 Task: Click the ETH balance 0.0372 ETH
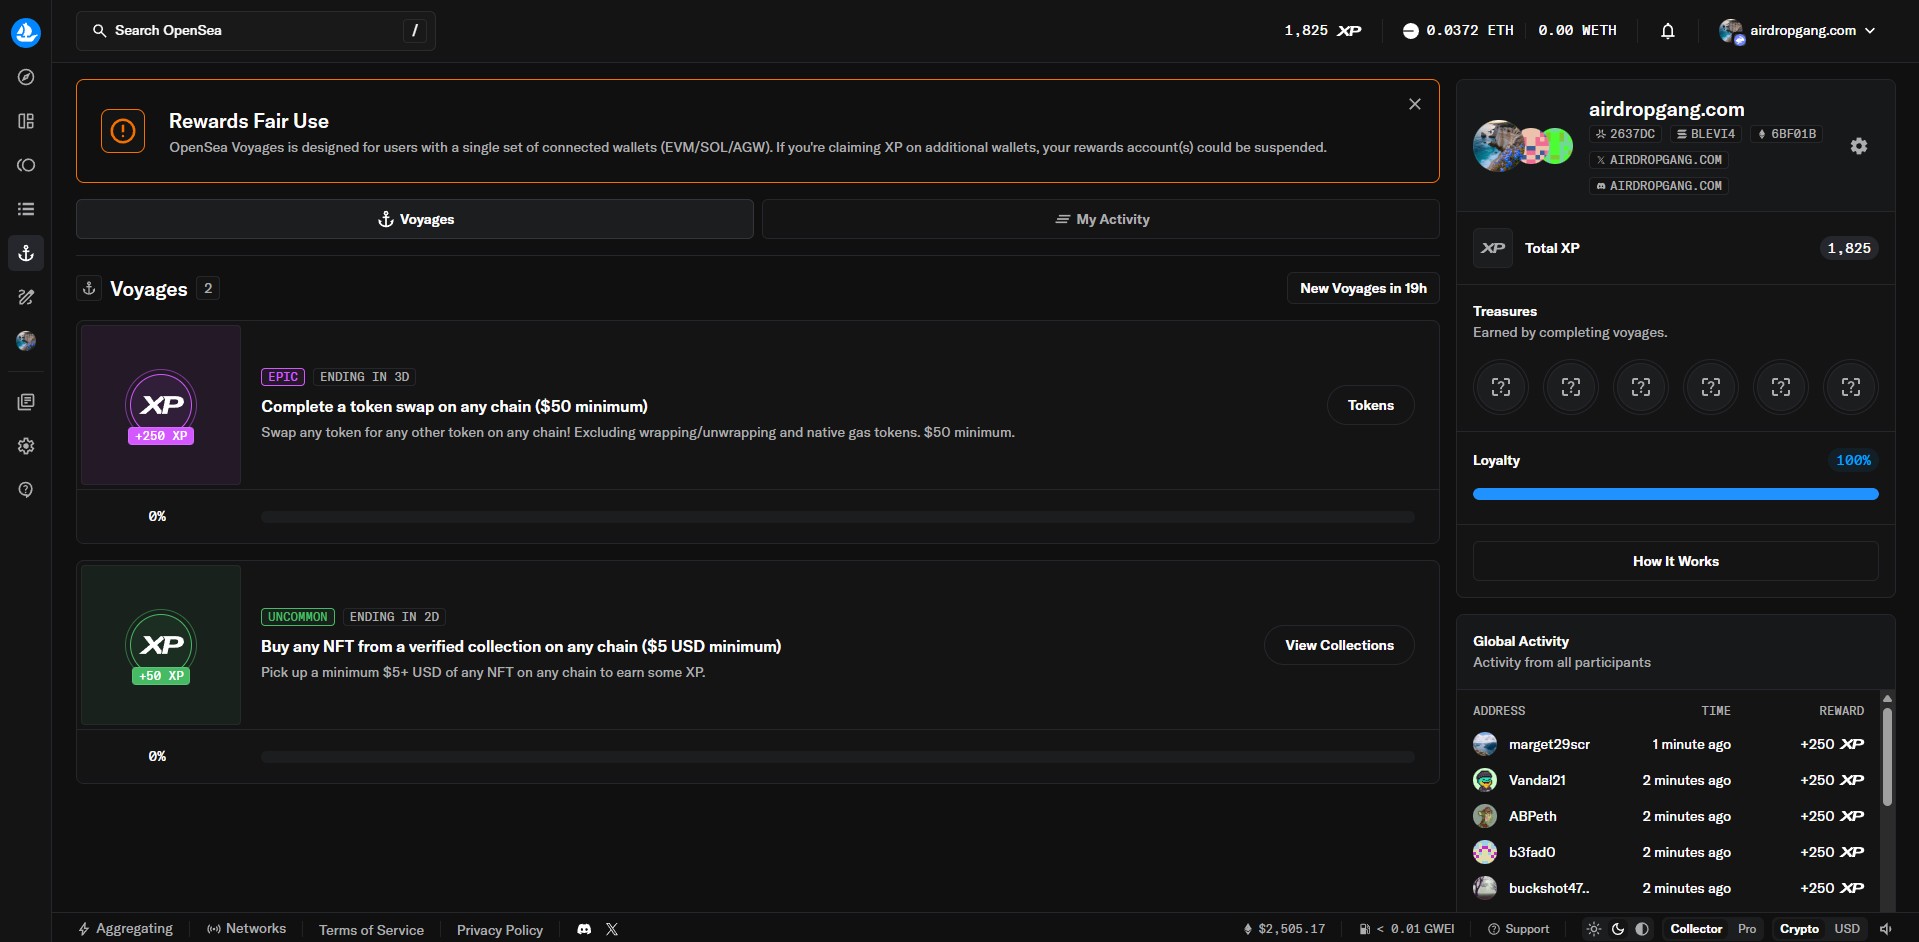coord(1458,31)
